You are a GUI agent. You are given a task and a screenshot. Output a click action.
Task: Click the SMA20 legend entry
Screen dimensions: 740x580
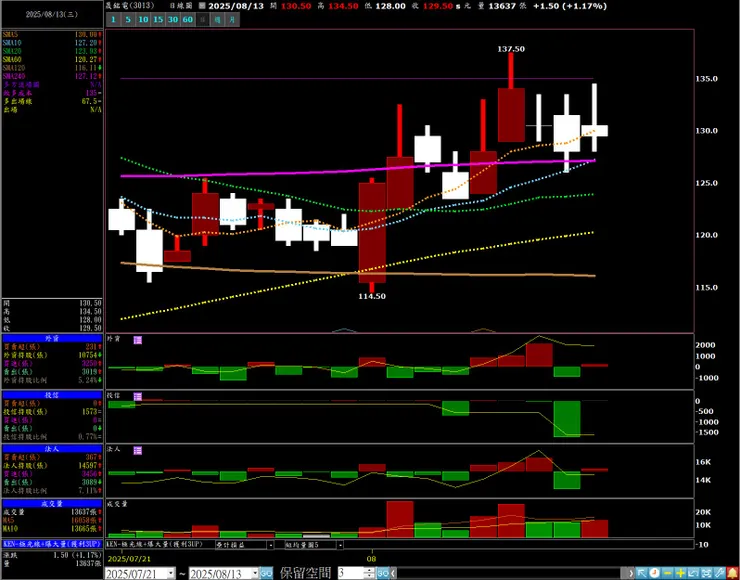[52, 51]
